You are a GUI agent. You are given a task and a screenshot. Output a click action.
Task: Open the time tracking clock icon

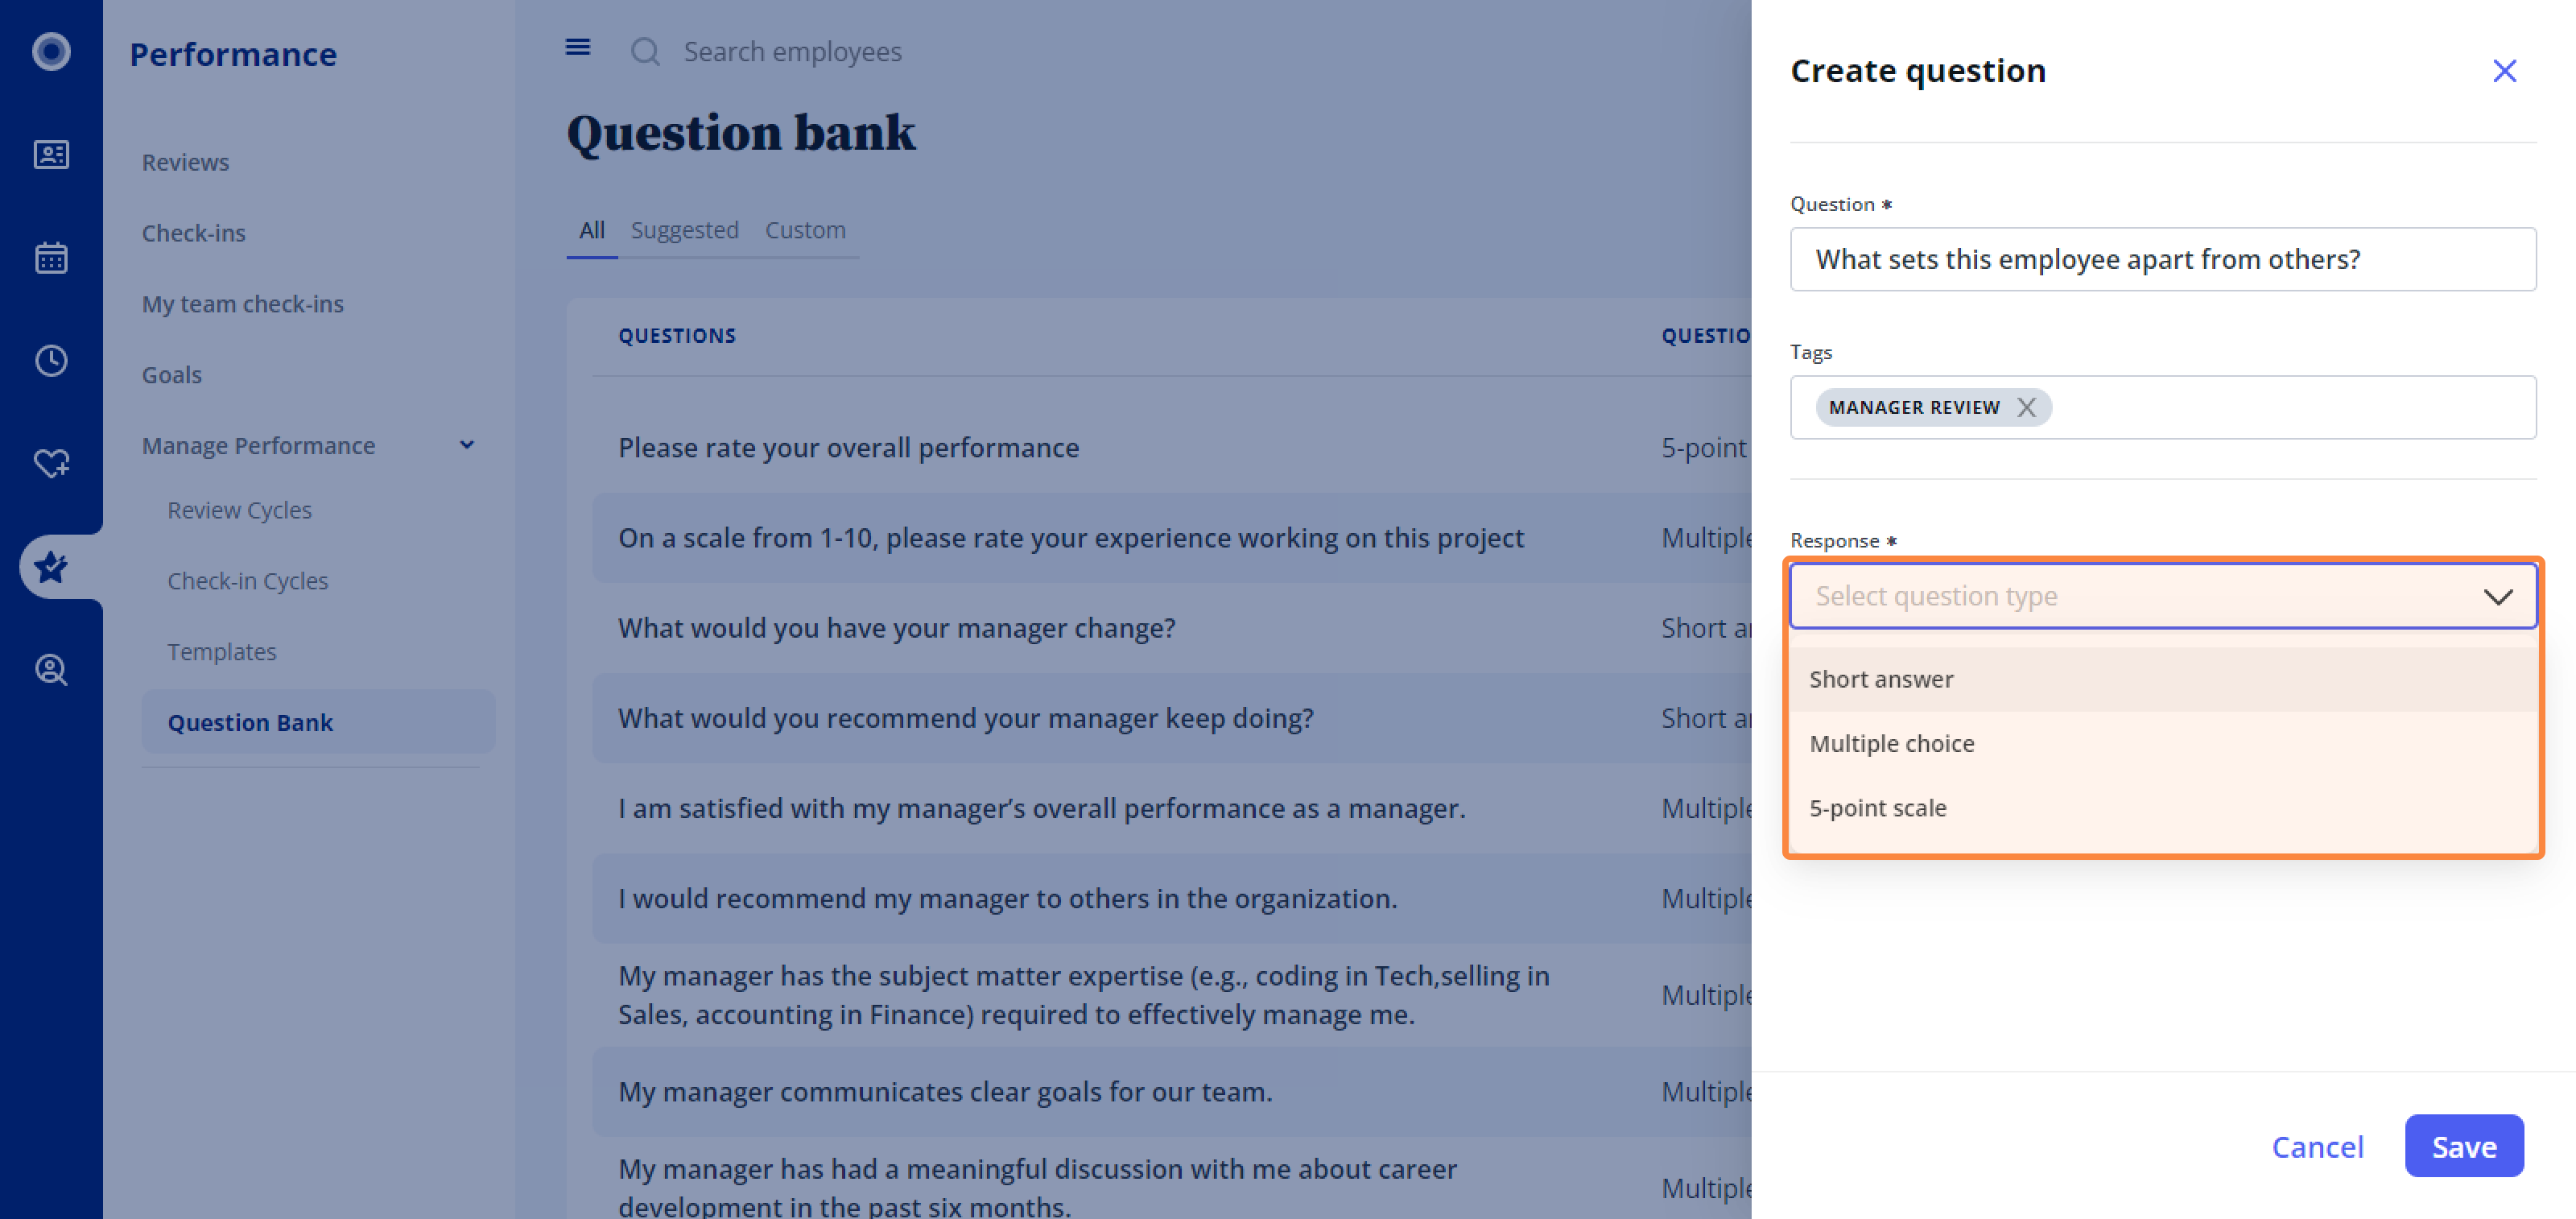[51, 360]
